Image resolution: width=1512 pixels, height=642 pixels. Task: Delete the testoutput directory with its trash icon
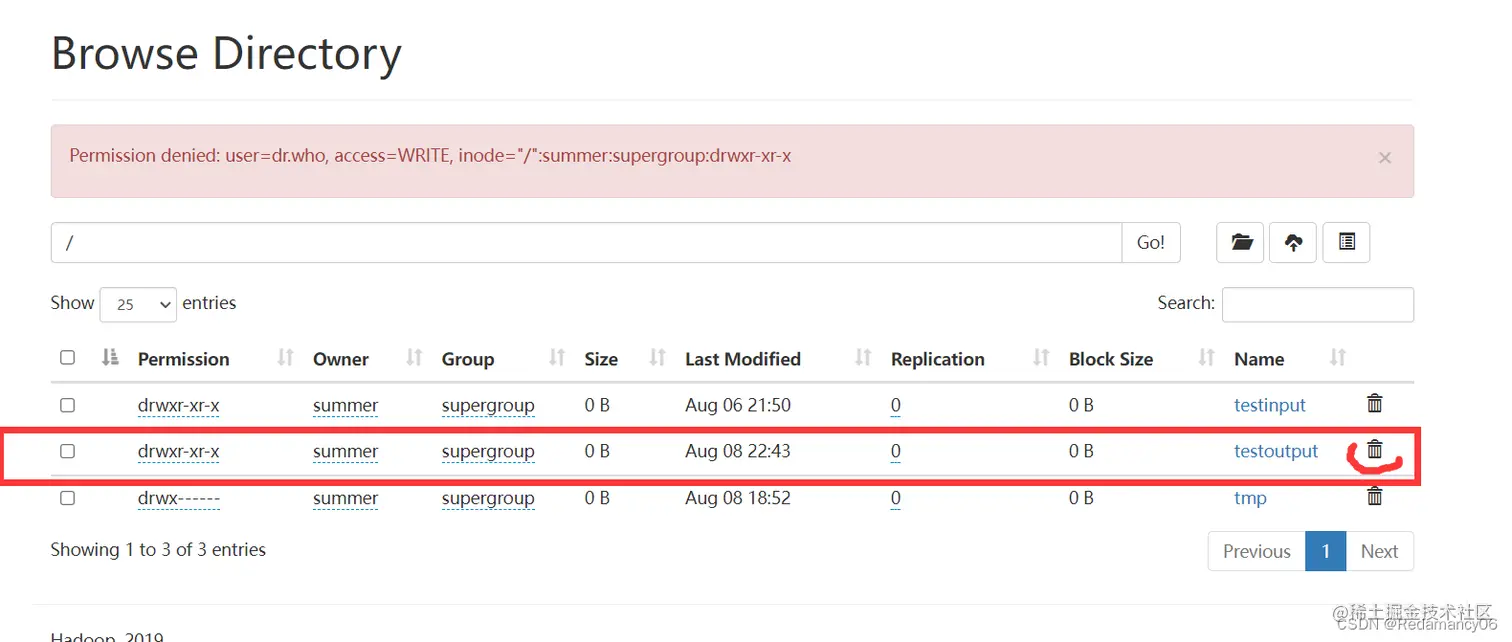[x=1375, y=450]
